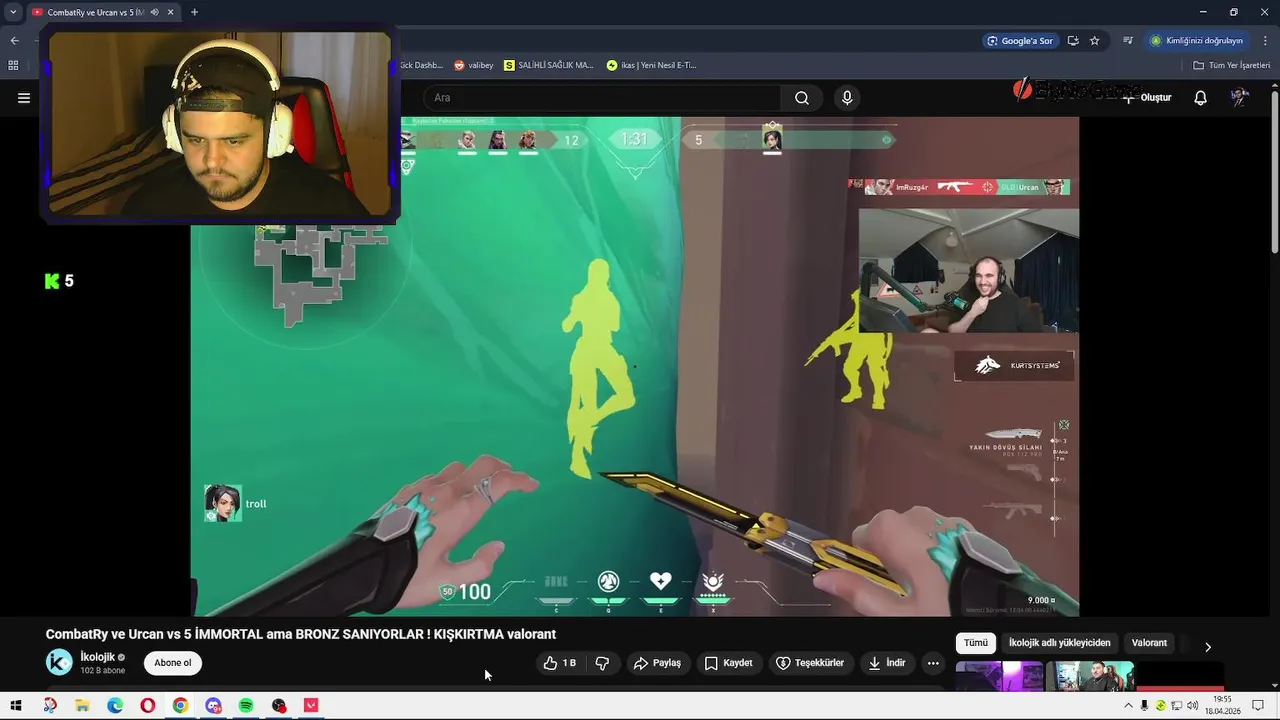Launch Microsoft Edge from the taskbar
The height and width of the screenshot is (720, 1280).
point(115,706)
